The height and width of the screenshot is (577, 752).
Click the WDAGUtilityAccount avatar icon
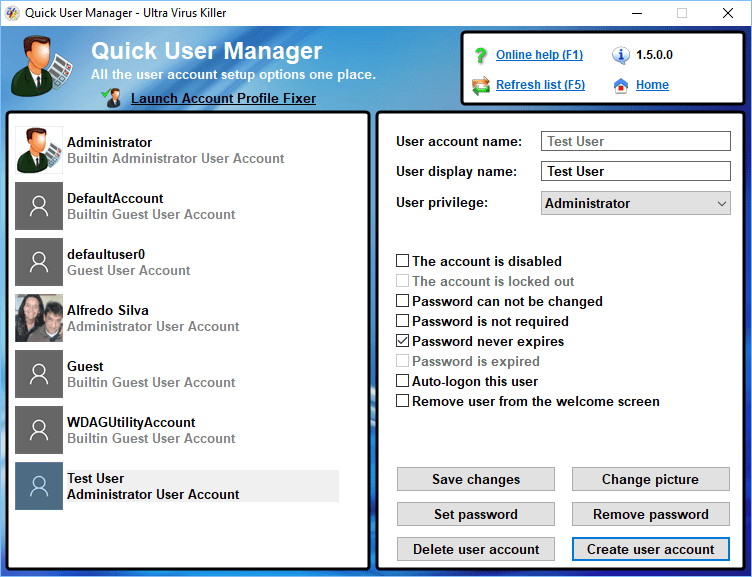39,430
